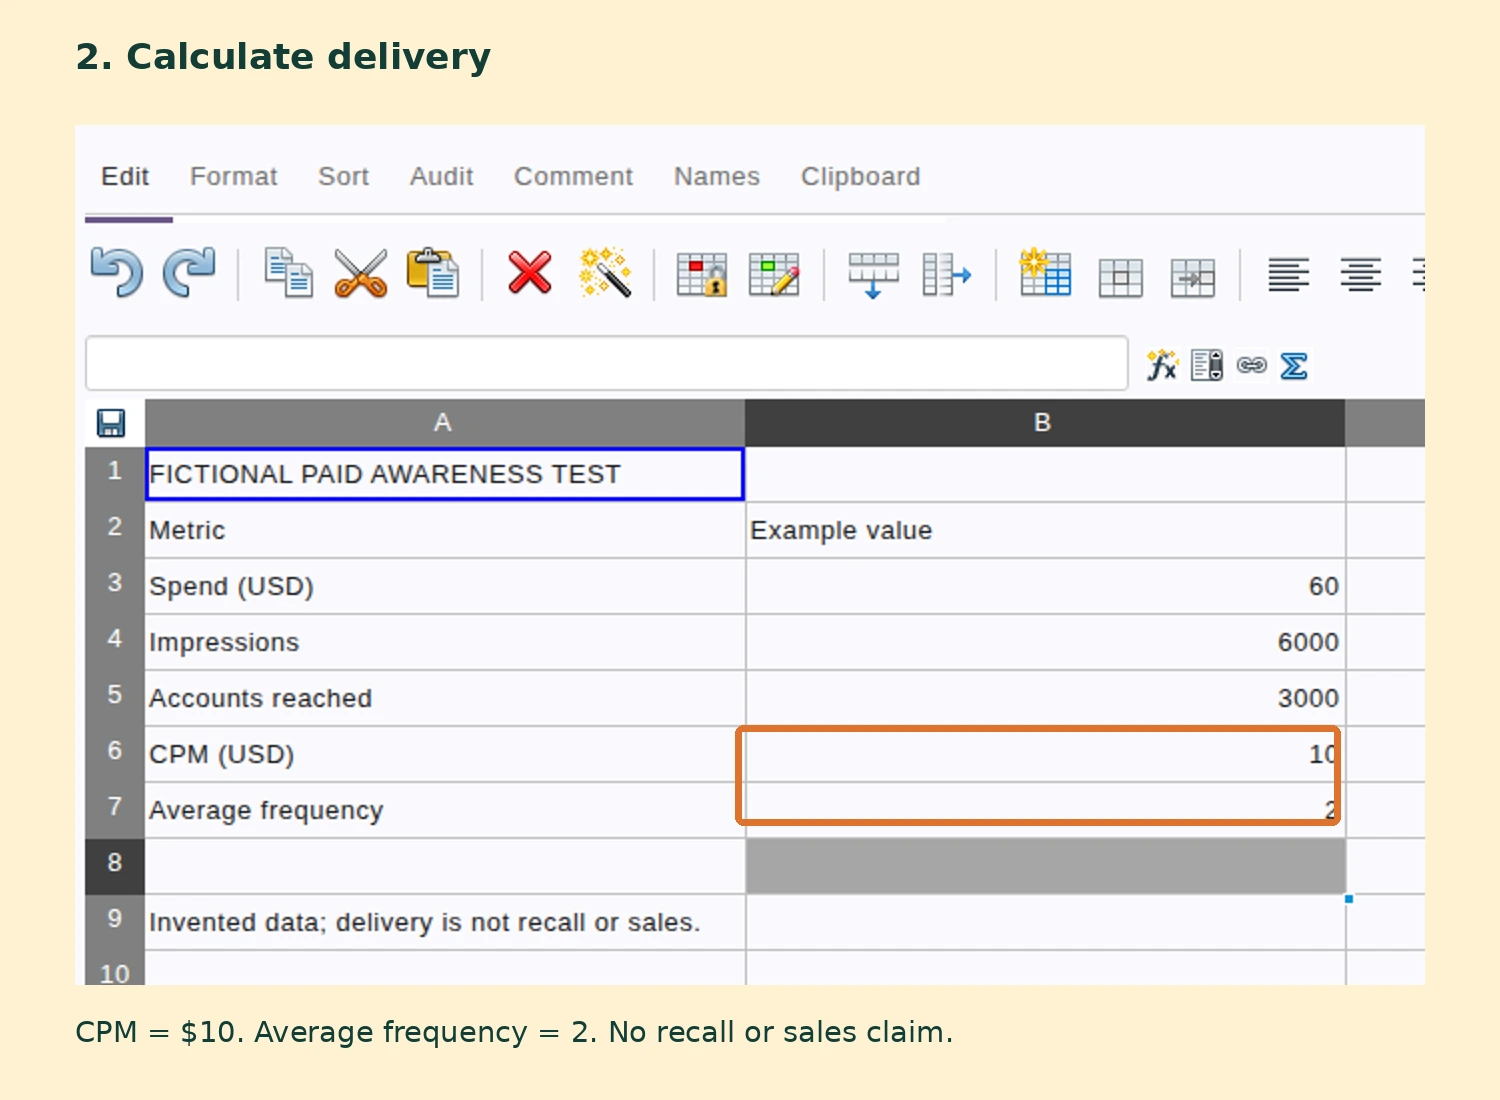Unlock the cell using the pencil grid icon
The width and height of the screenshot is (1500, 1100).
point(774,275)
